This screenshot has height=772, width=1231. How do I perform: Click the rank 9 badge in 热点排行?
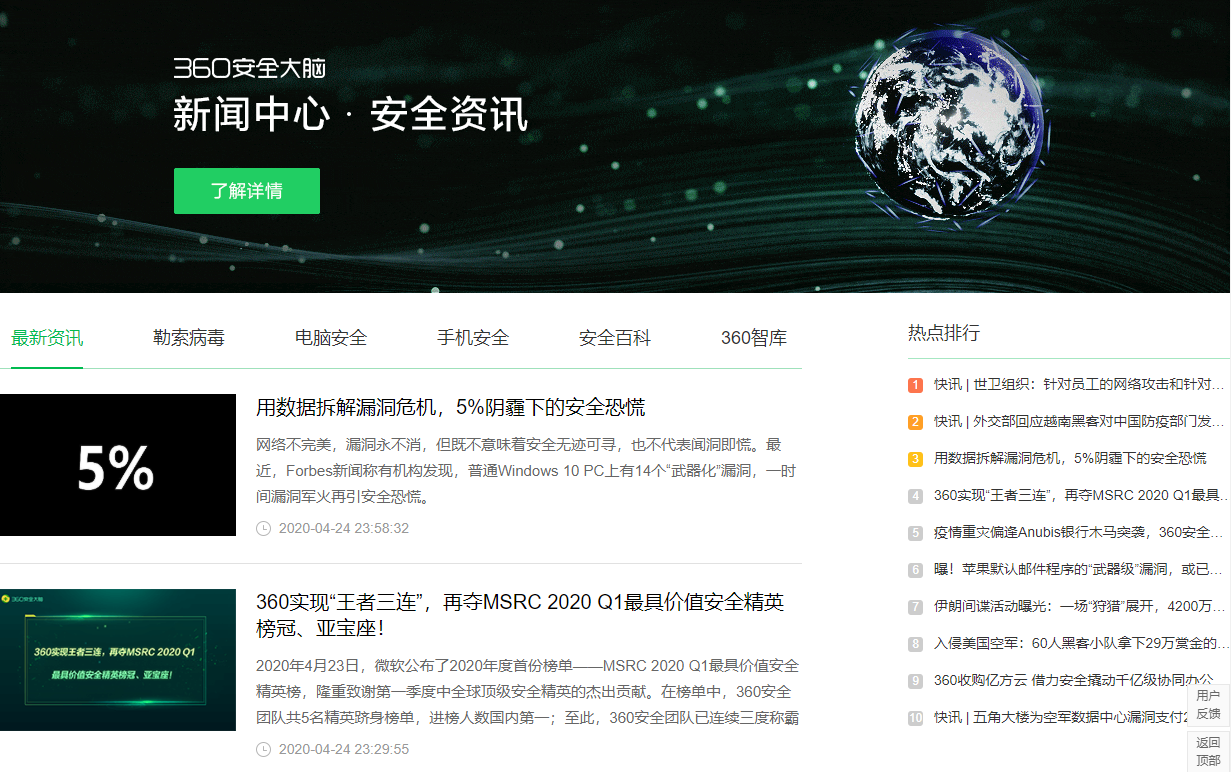pyautogui.click(x=915, y=681)
